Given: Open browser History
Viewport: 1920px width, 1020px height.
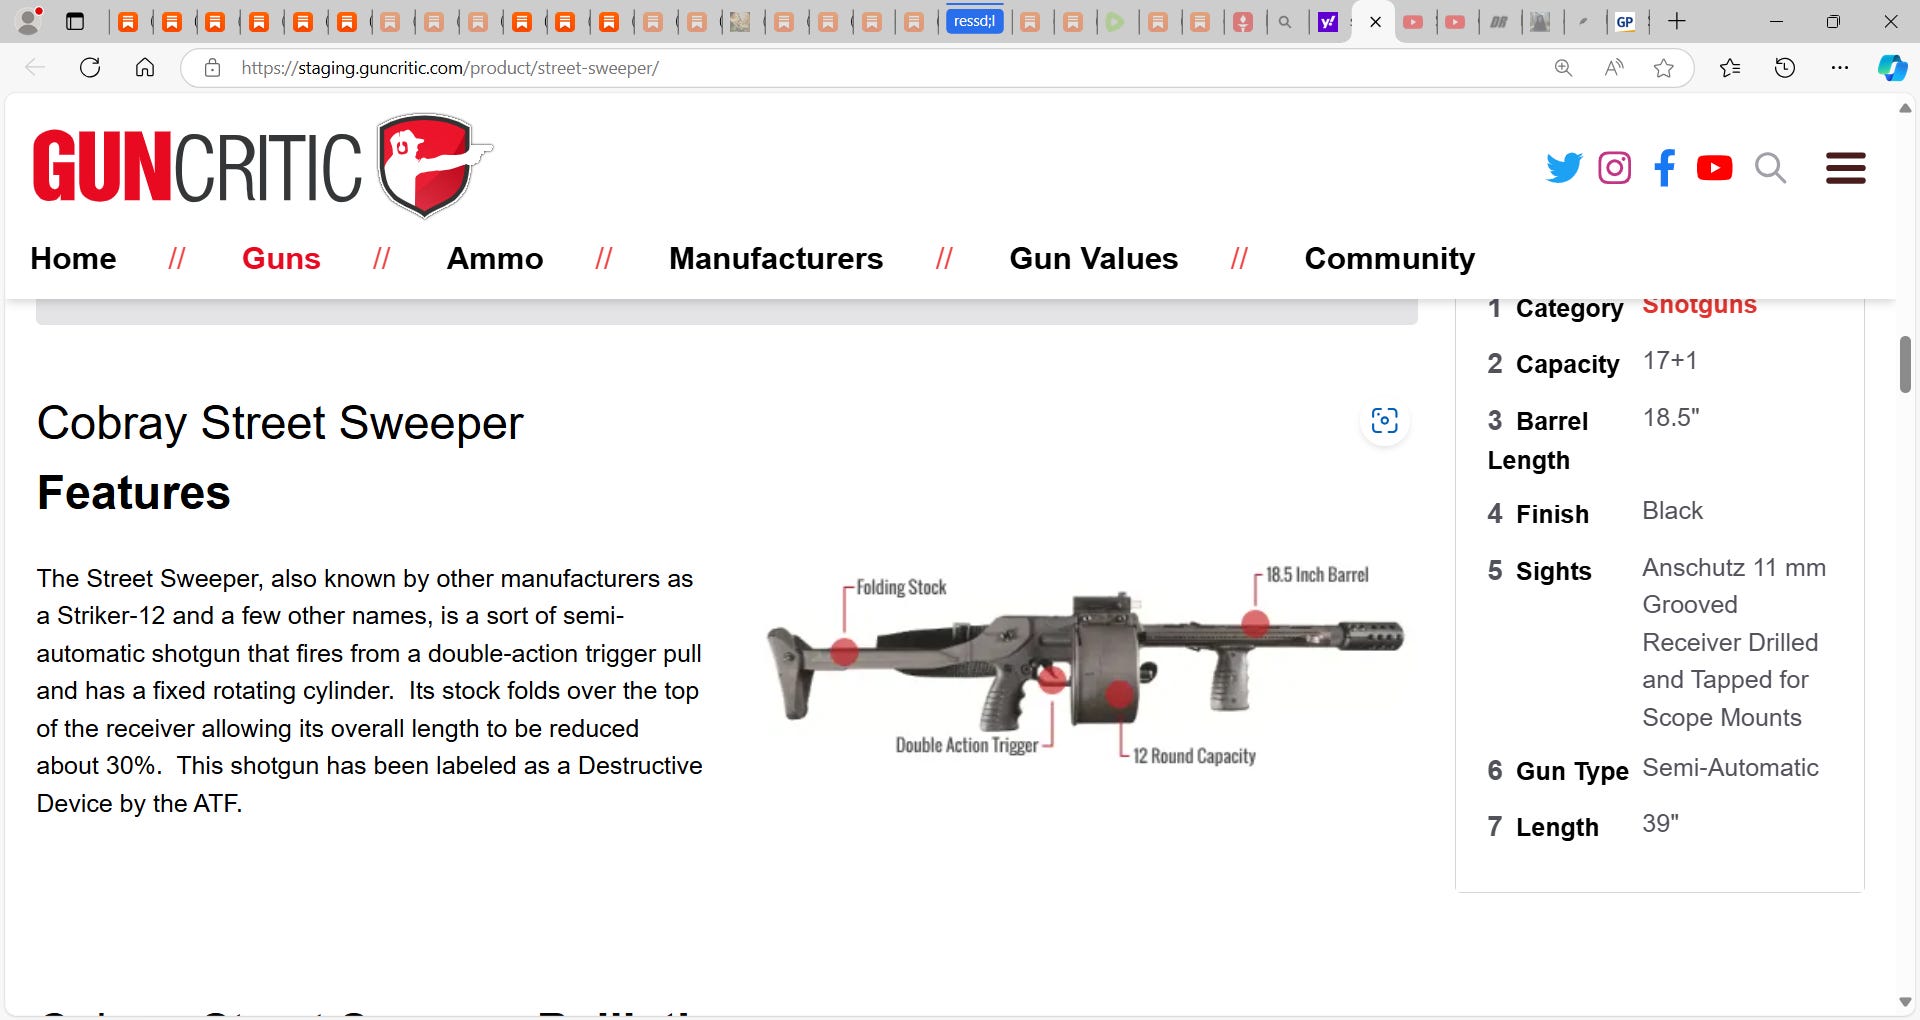Looking at the screenshot, I should pos(1785,68).
